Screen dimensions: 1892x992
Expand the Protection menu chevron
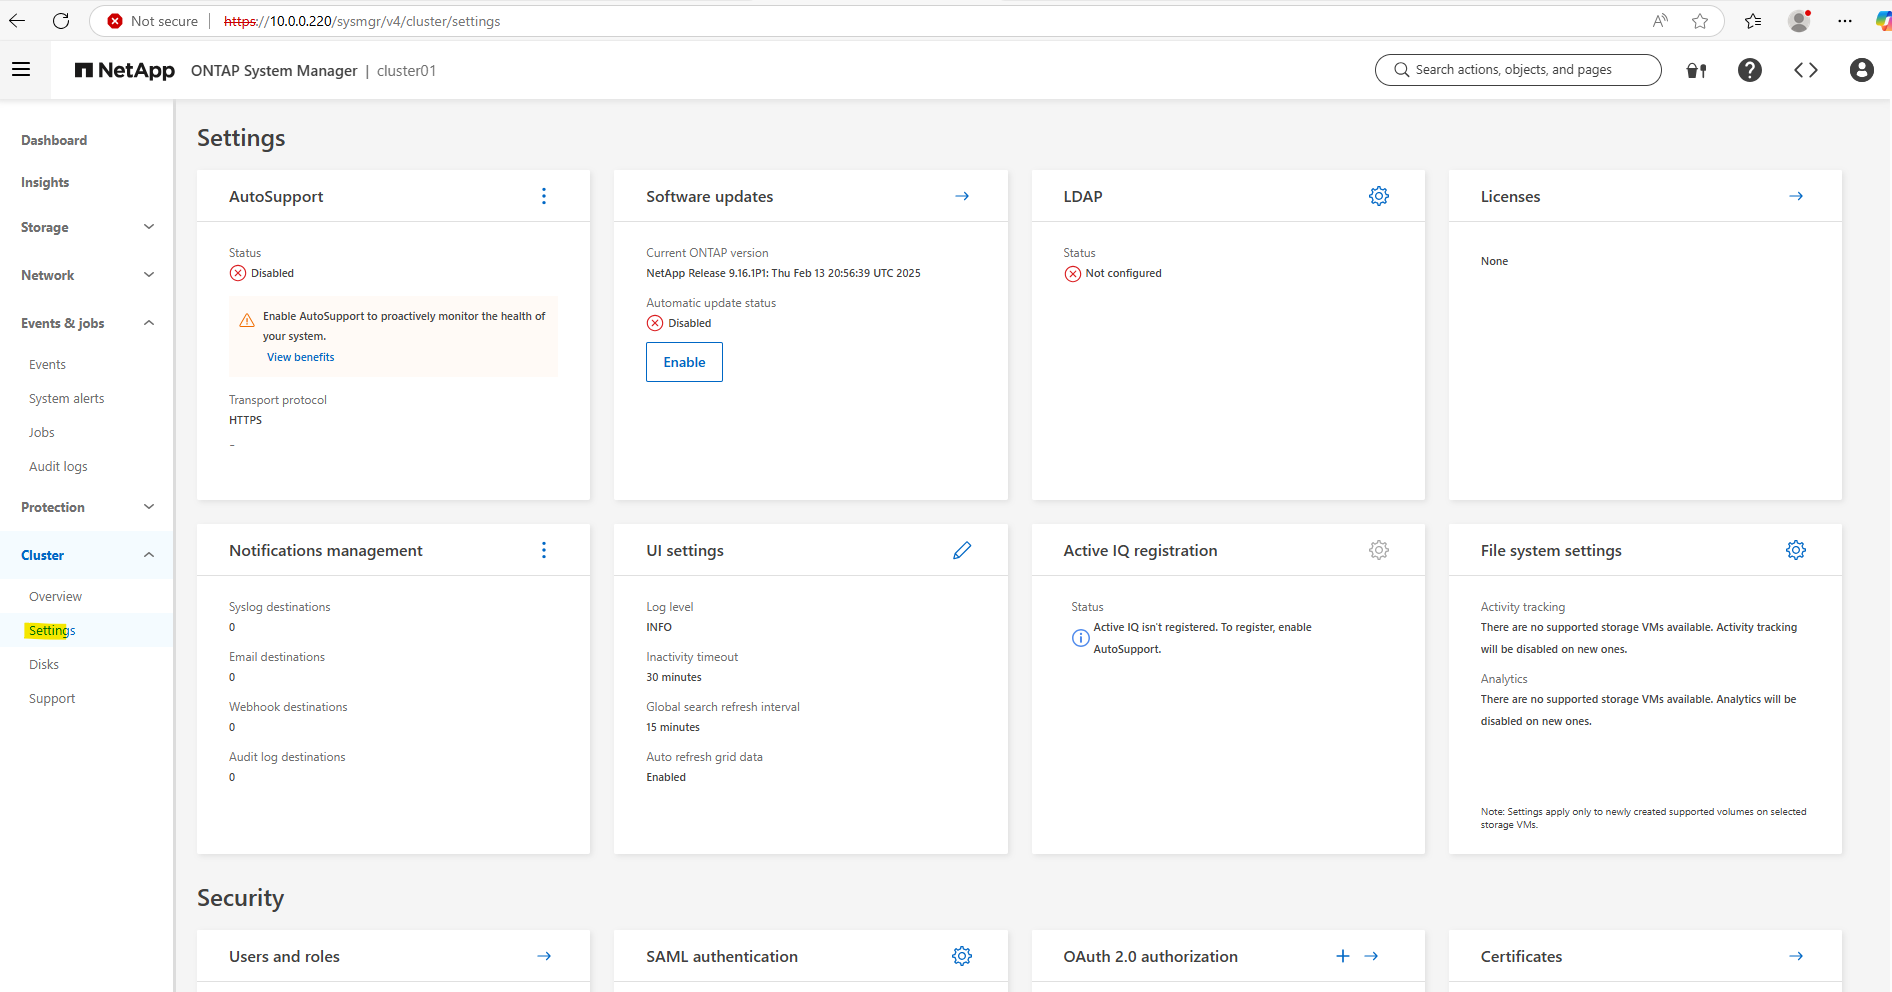(149, 507)
